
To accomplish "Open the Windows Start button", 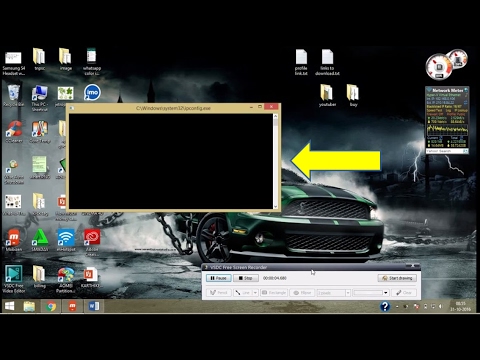I will 9,306.
